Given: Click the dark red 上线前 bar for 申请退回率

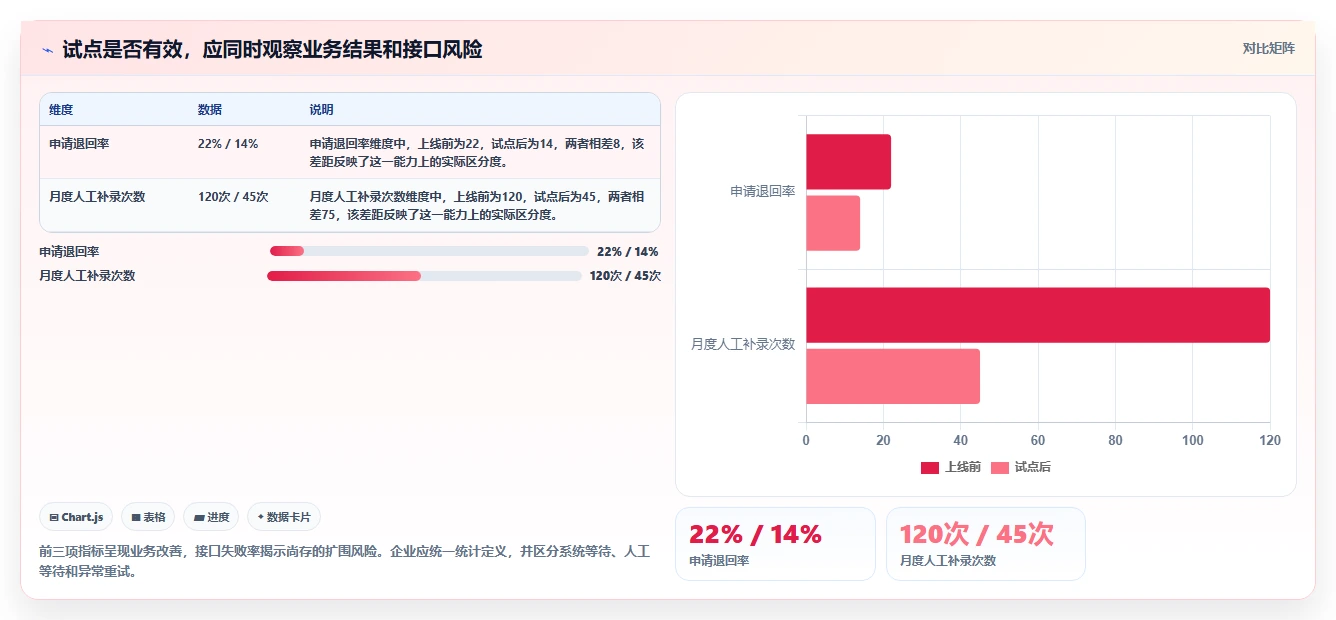Looking at the screenshot, I should [848, 162].
